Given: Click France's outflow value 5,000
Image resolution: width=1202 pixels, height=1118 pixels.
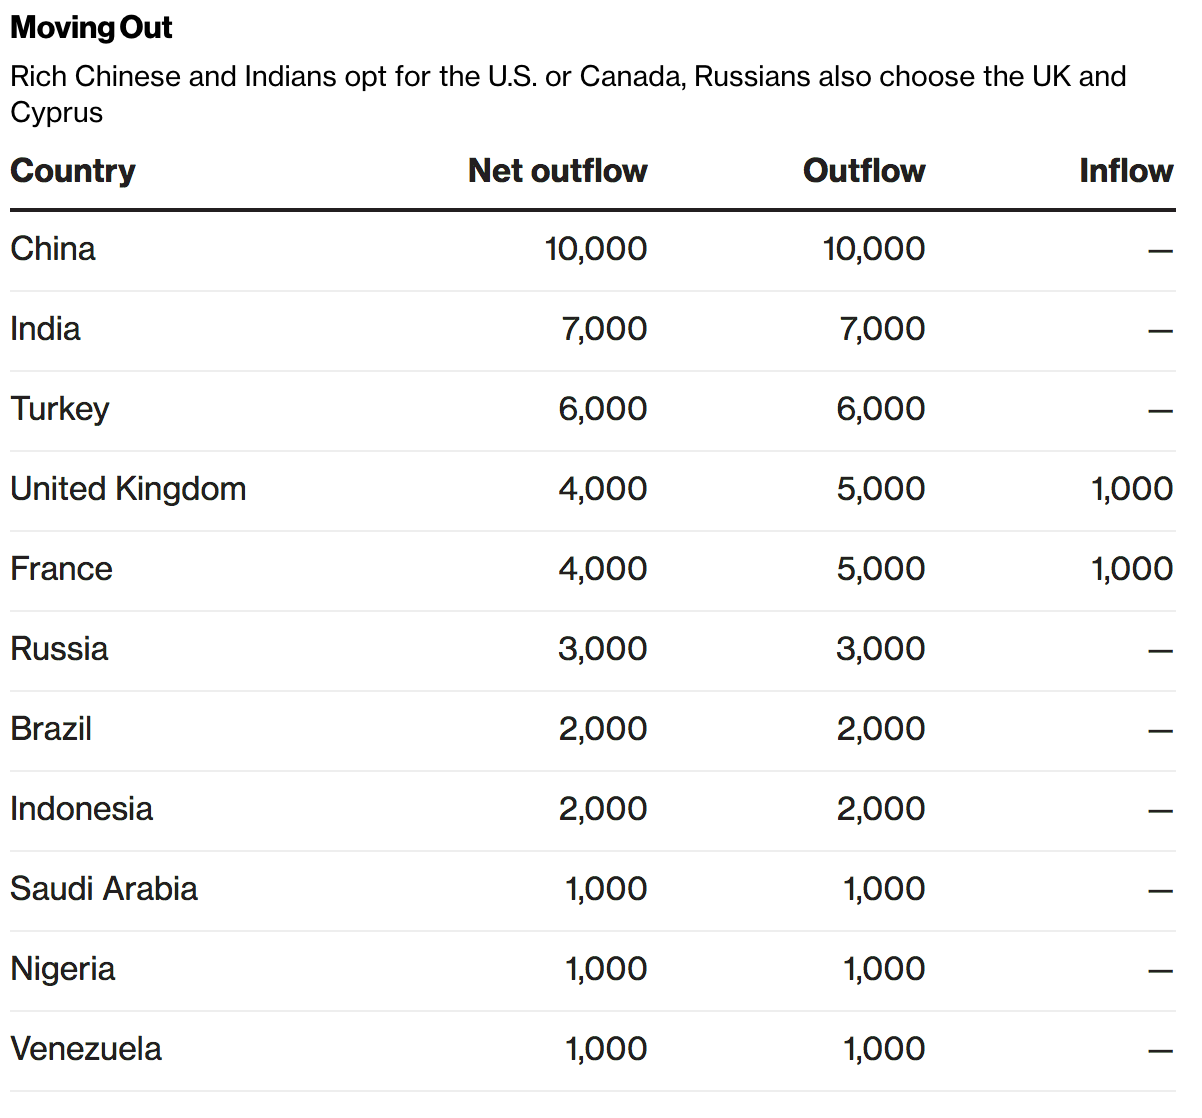Looking at the screenshot, I should point(881,569).
